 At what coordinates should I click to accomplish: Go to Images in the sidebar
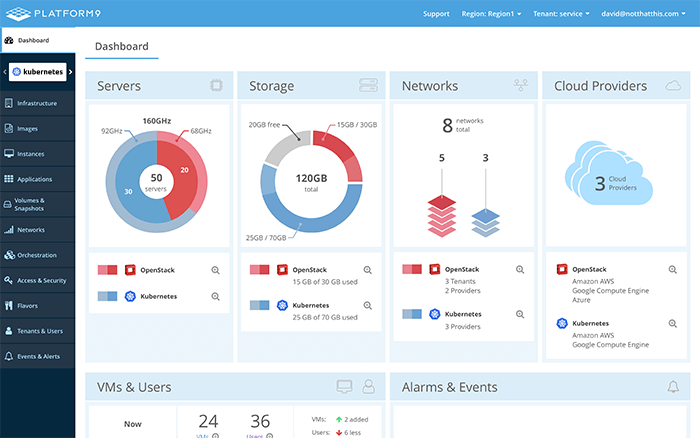pyautogui.click(x=38, y=129)
